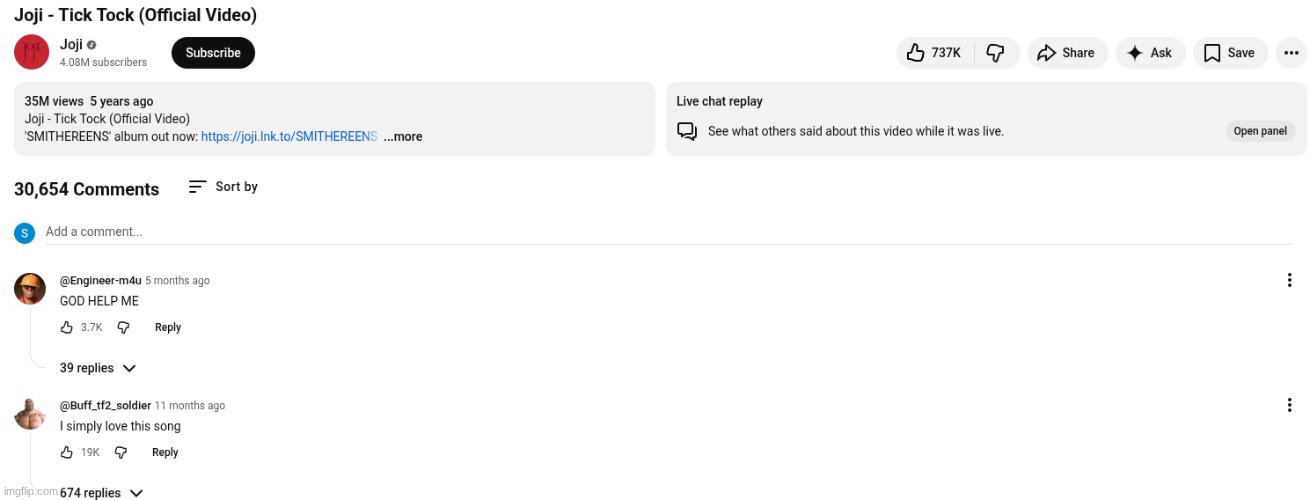Reply to the Engineer-m4u comment
Viewport: 1310px width, 500px height.
(168, 327)
